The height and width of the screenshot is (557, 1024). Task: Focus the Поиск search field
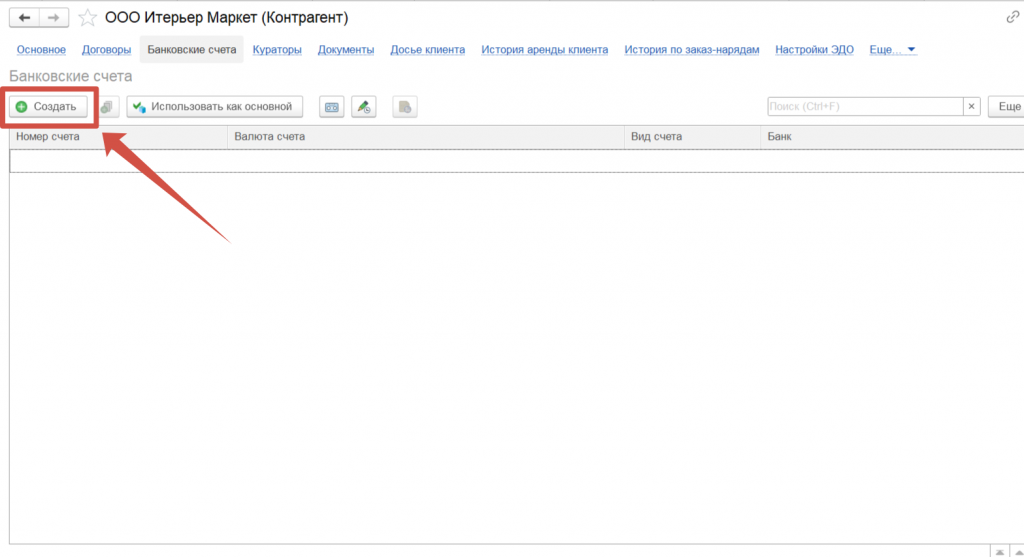(864, 107)
